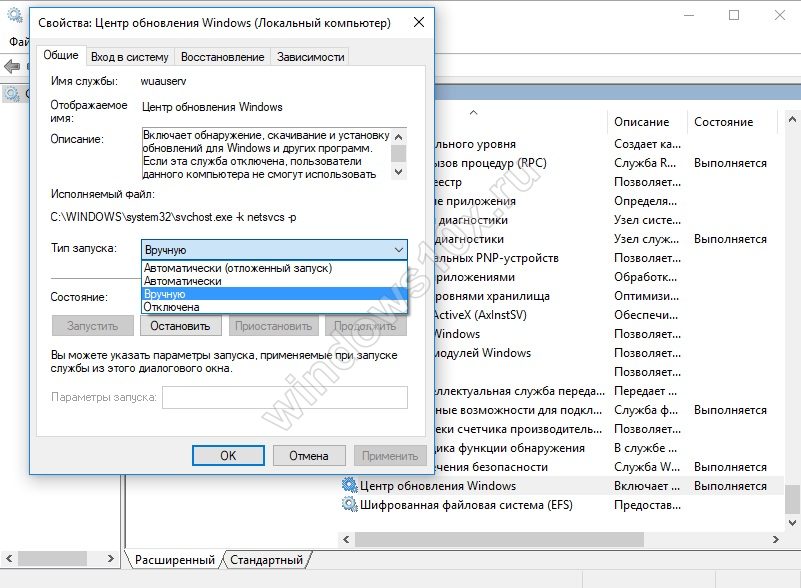
Task: Click the Запустить button
Action: (x=92, y=326)
